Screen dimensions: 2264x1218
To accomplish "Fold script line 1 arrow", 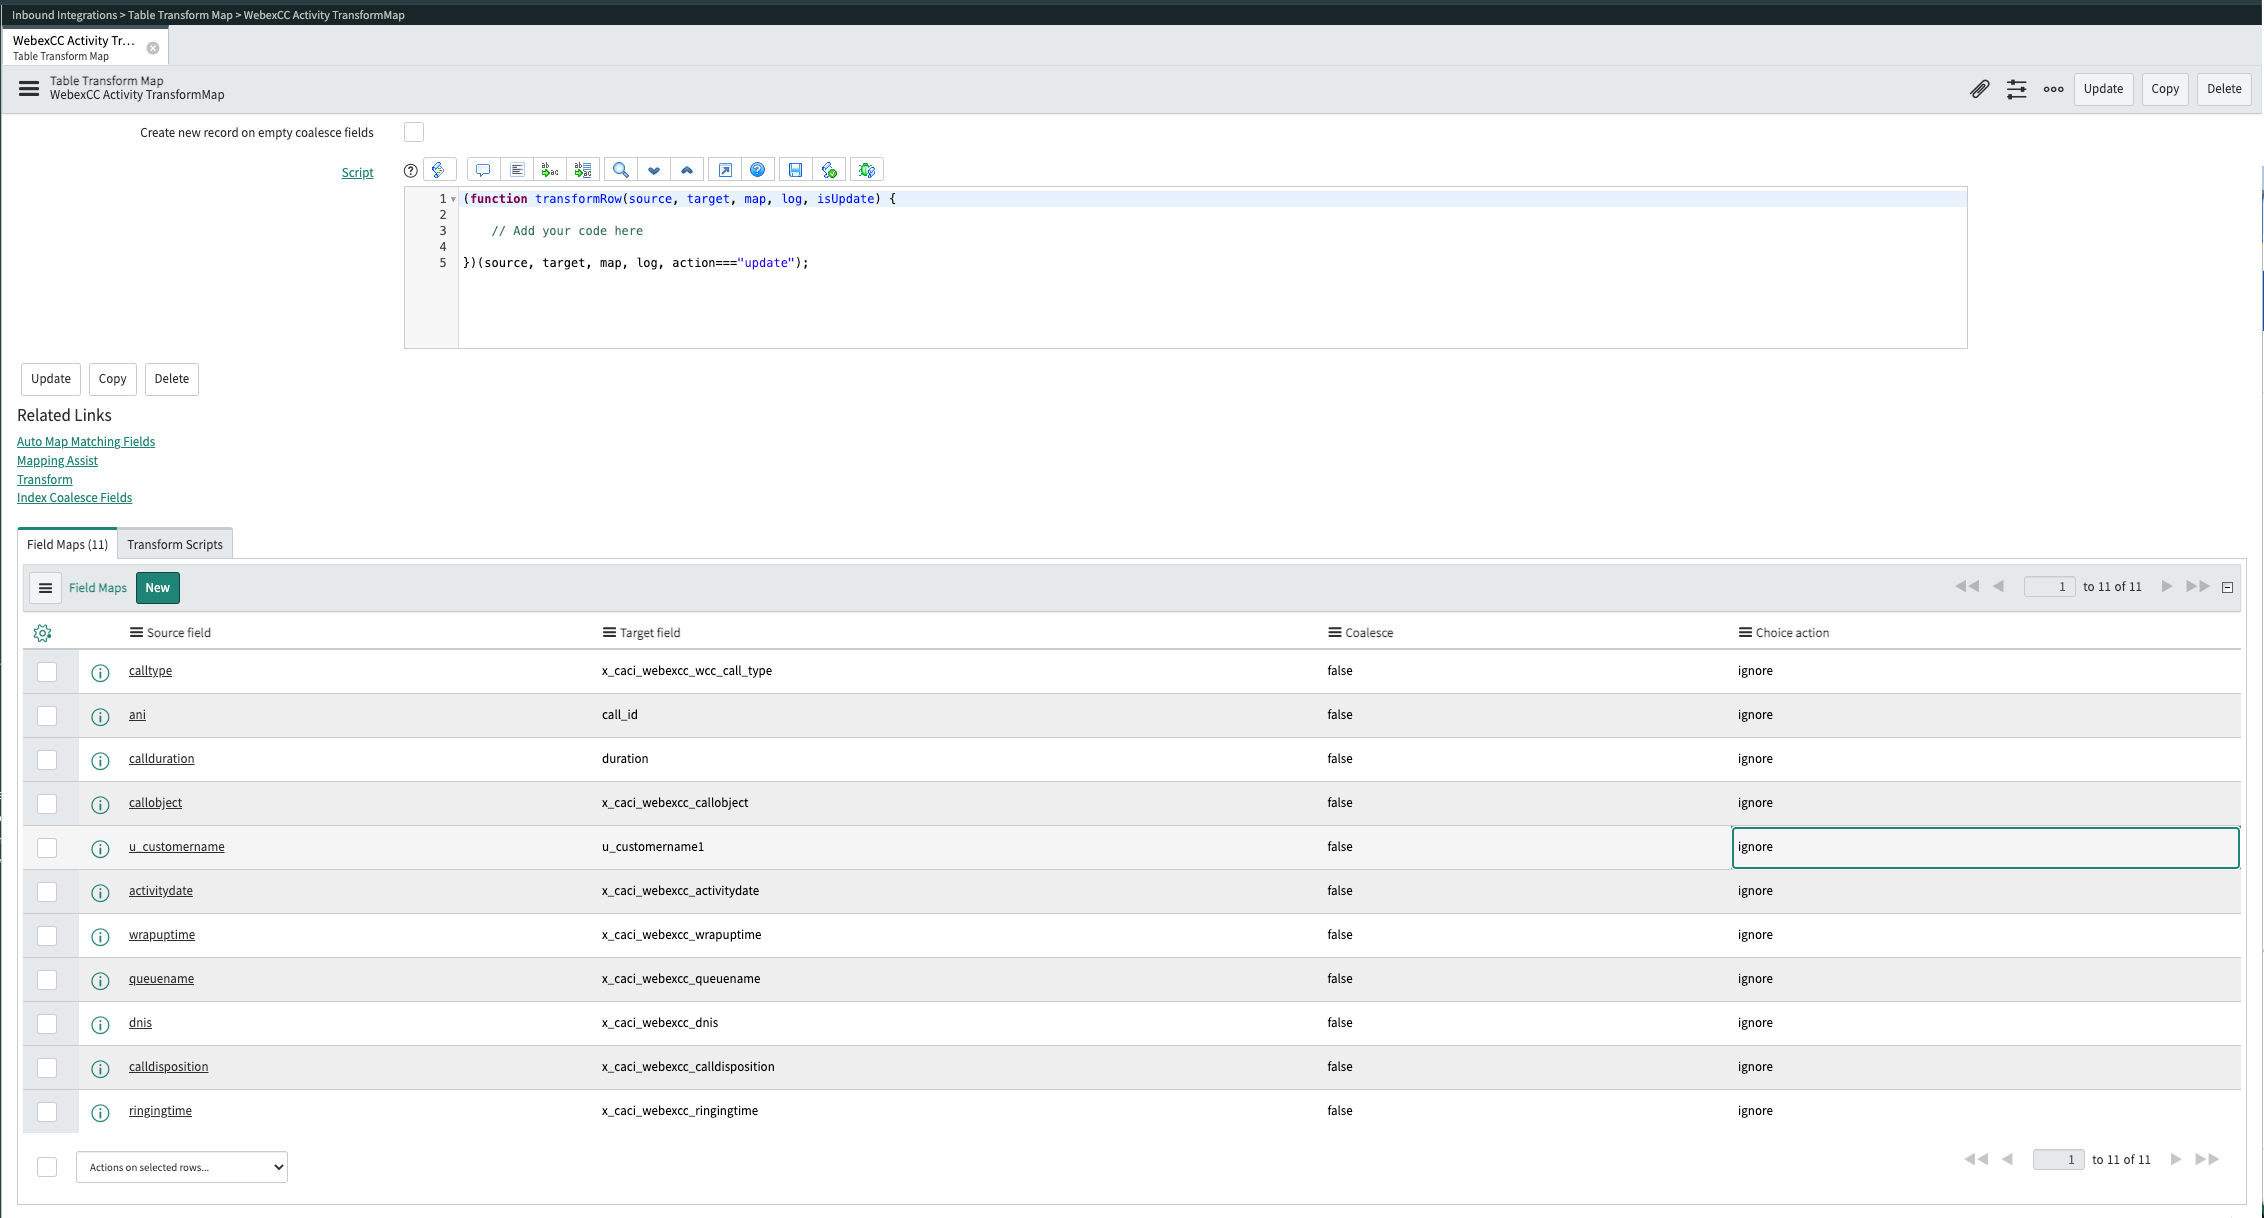I will coord(453,199).
